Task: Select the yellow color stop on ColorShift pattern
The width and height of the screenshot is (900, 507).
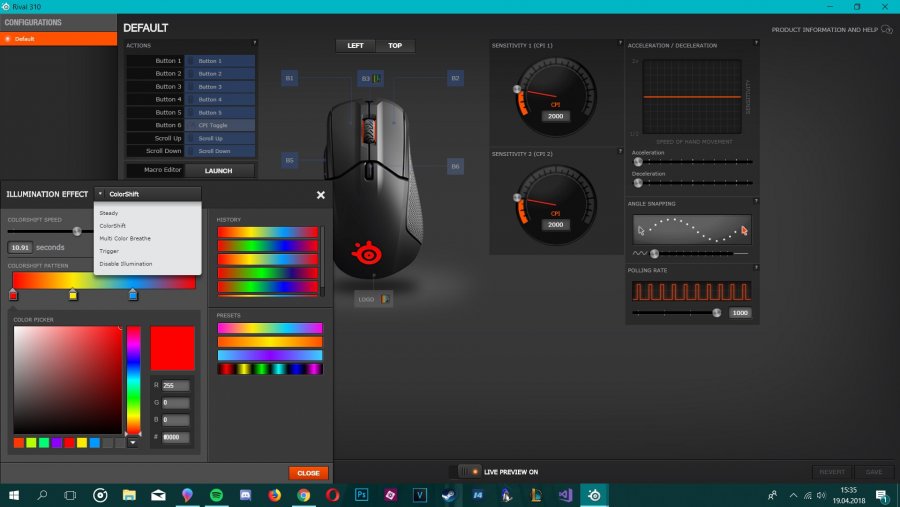Action: 73,295
